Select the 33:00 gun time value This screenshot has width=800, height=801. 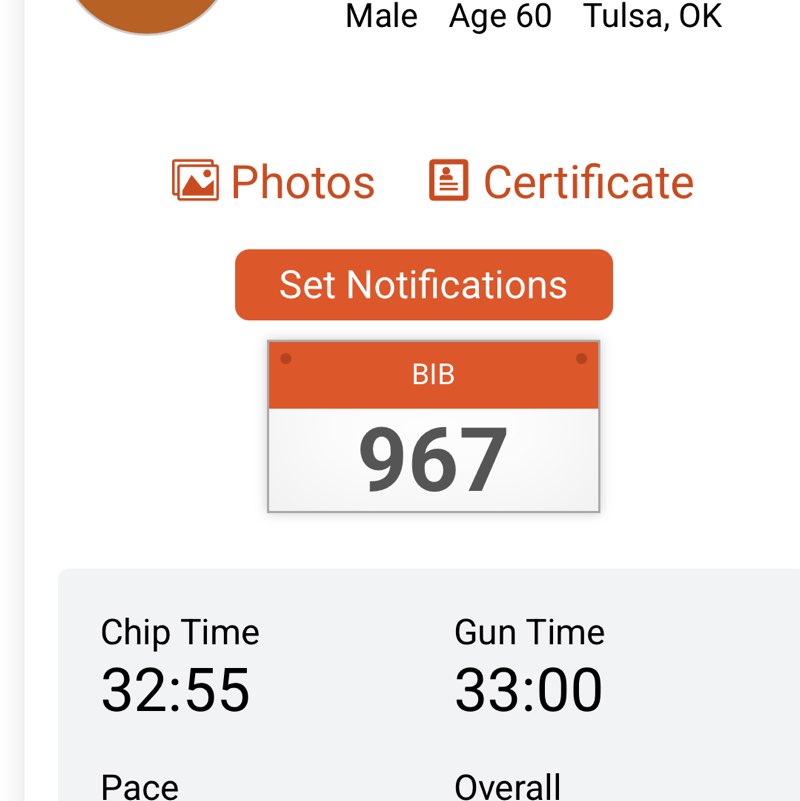click(528, 690)
